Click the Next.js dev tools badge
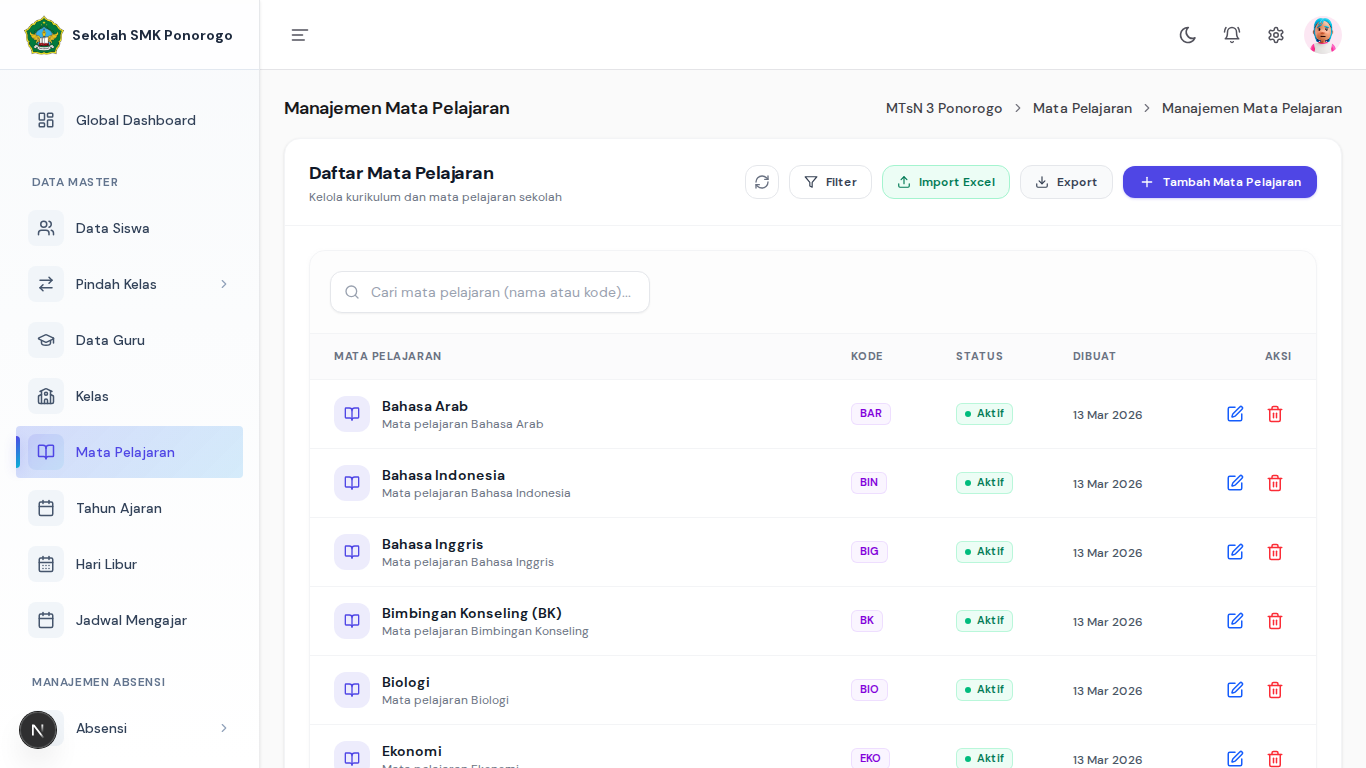The width and height of the screenshot is (1366, 768). click(x=38, y=730)
